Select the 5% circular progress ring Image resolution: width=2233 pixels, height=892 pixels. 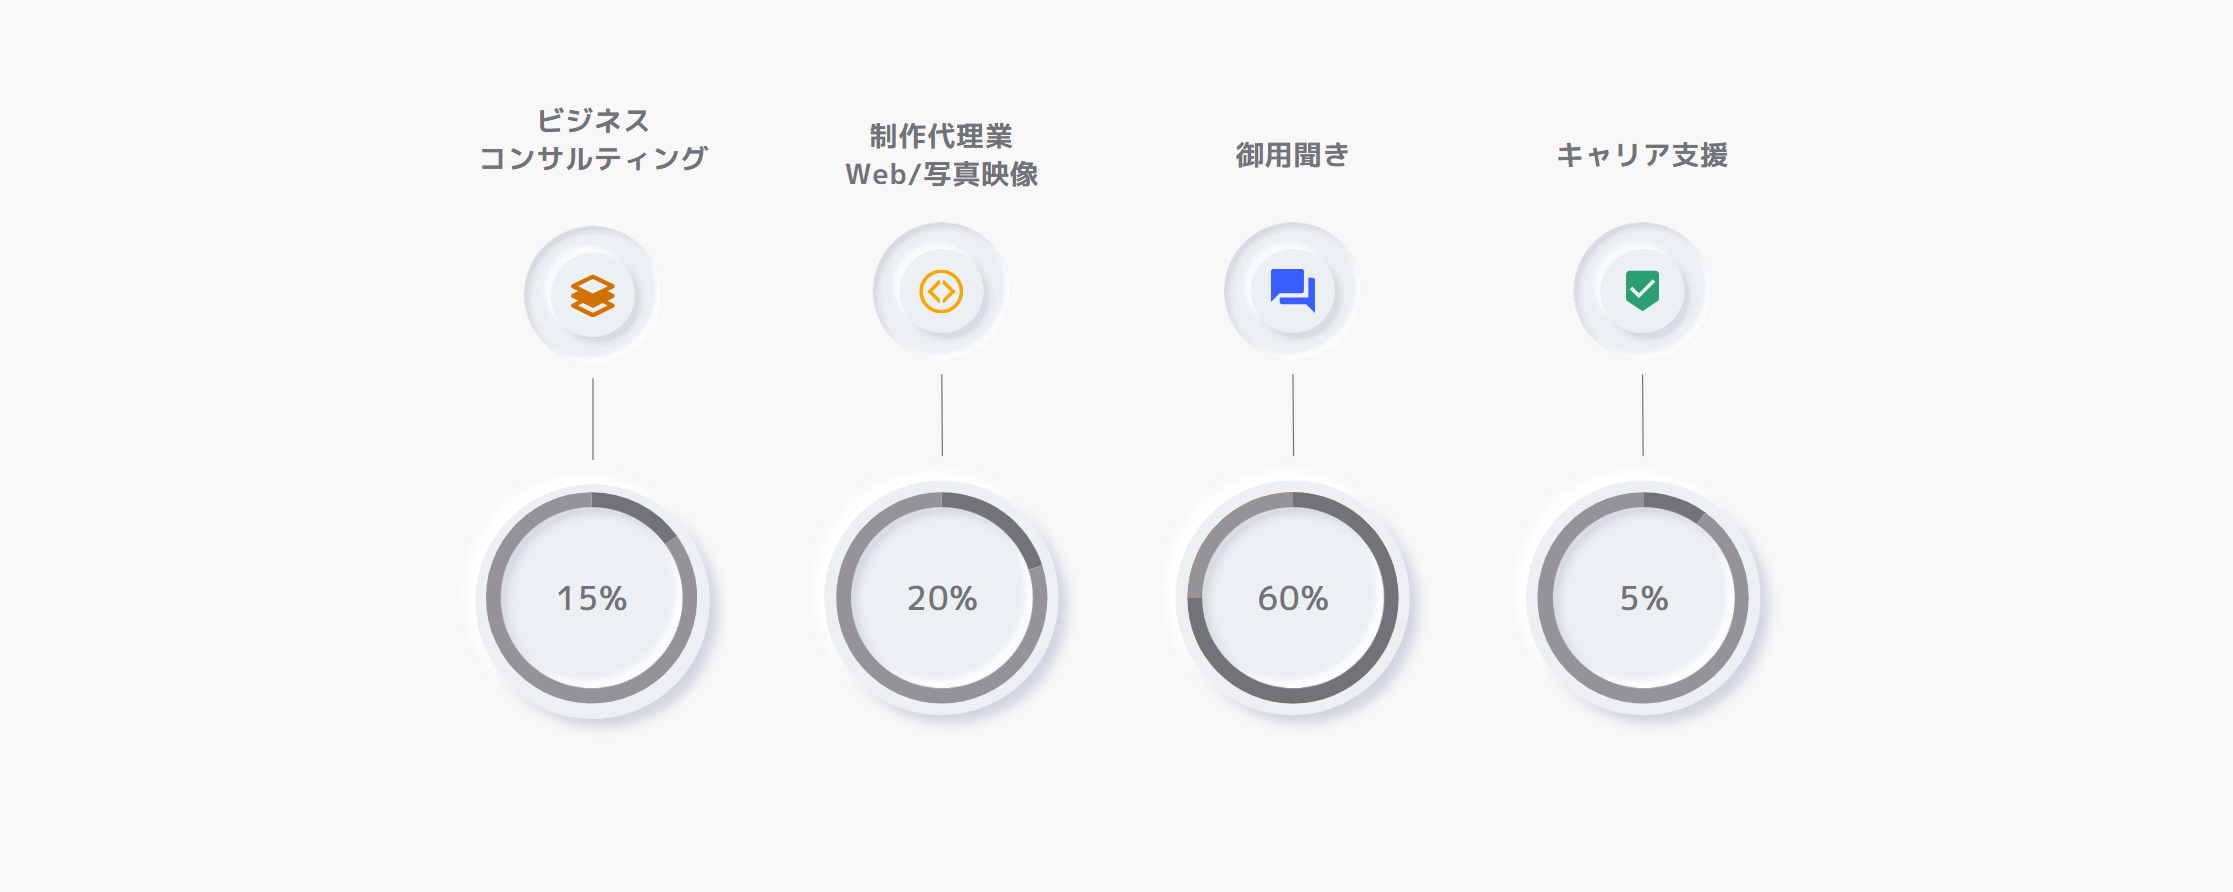tap(1643, 598)
